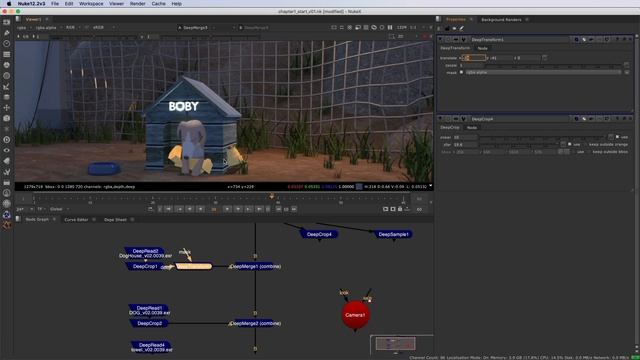Screen dimensions: 640x360
Task: Open the Edit menu
Action: coord(69,4)
